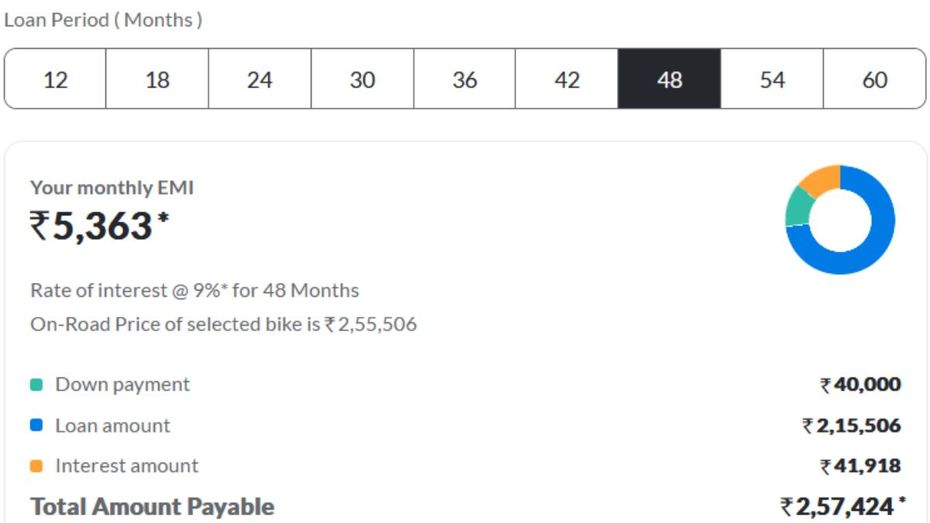Click the Down payment value ₹40,000
This screenshot has height=523, width=930.
(861, 384)
